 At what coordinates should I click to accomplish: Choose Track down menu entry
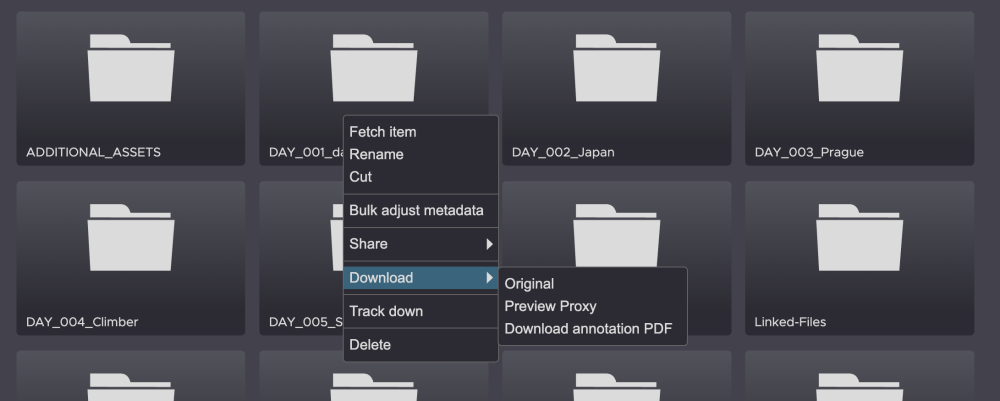pyautogui.click(x=386, y=311)
